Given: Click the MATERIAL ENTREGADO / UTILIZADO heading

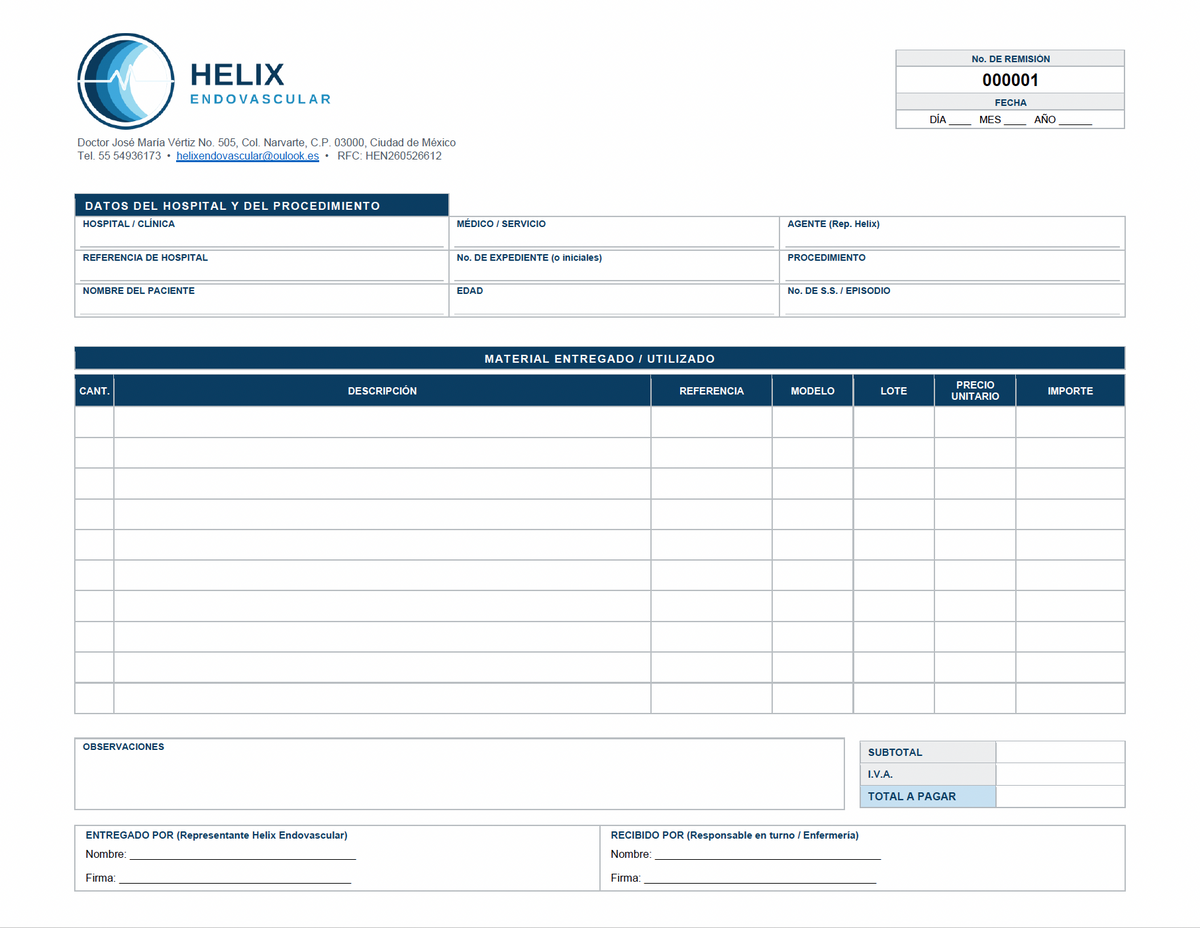Looking at the screenshot, I should click(x=600, y=358).
